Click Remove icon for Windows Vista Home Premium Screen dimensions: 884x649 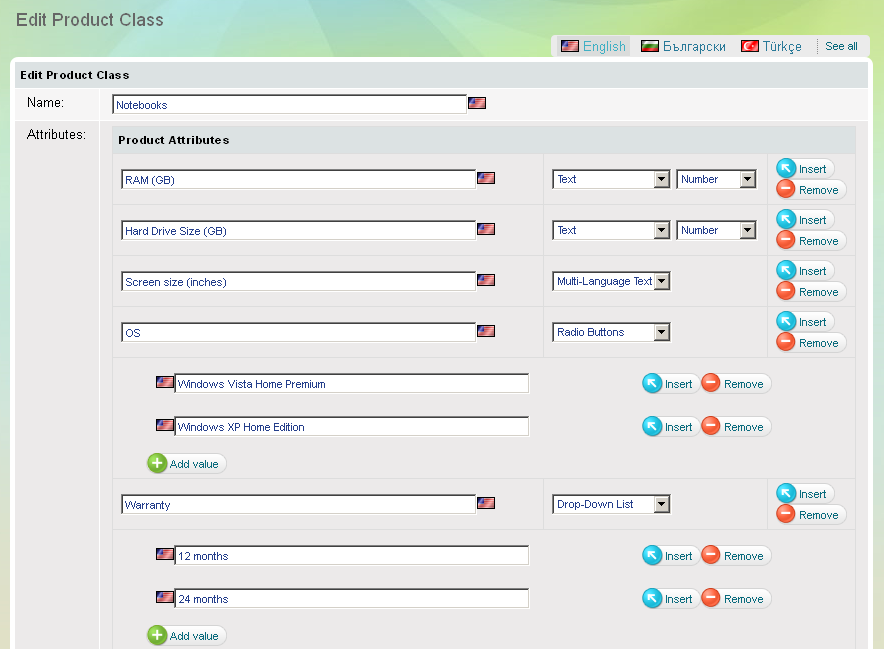[711, 384]
